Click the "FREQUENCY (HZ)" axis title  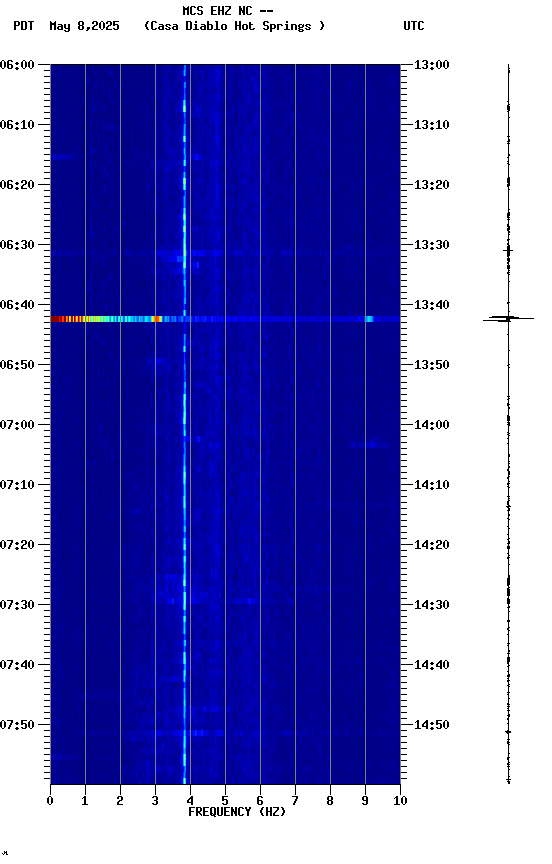point(237,812)
